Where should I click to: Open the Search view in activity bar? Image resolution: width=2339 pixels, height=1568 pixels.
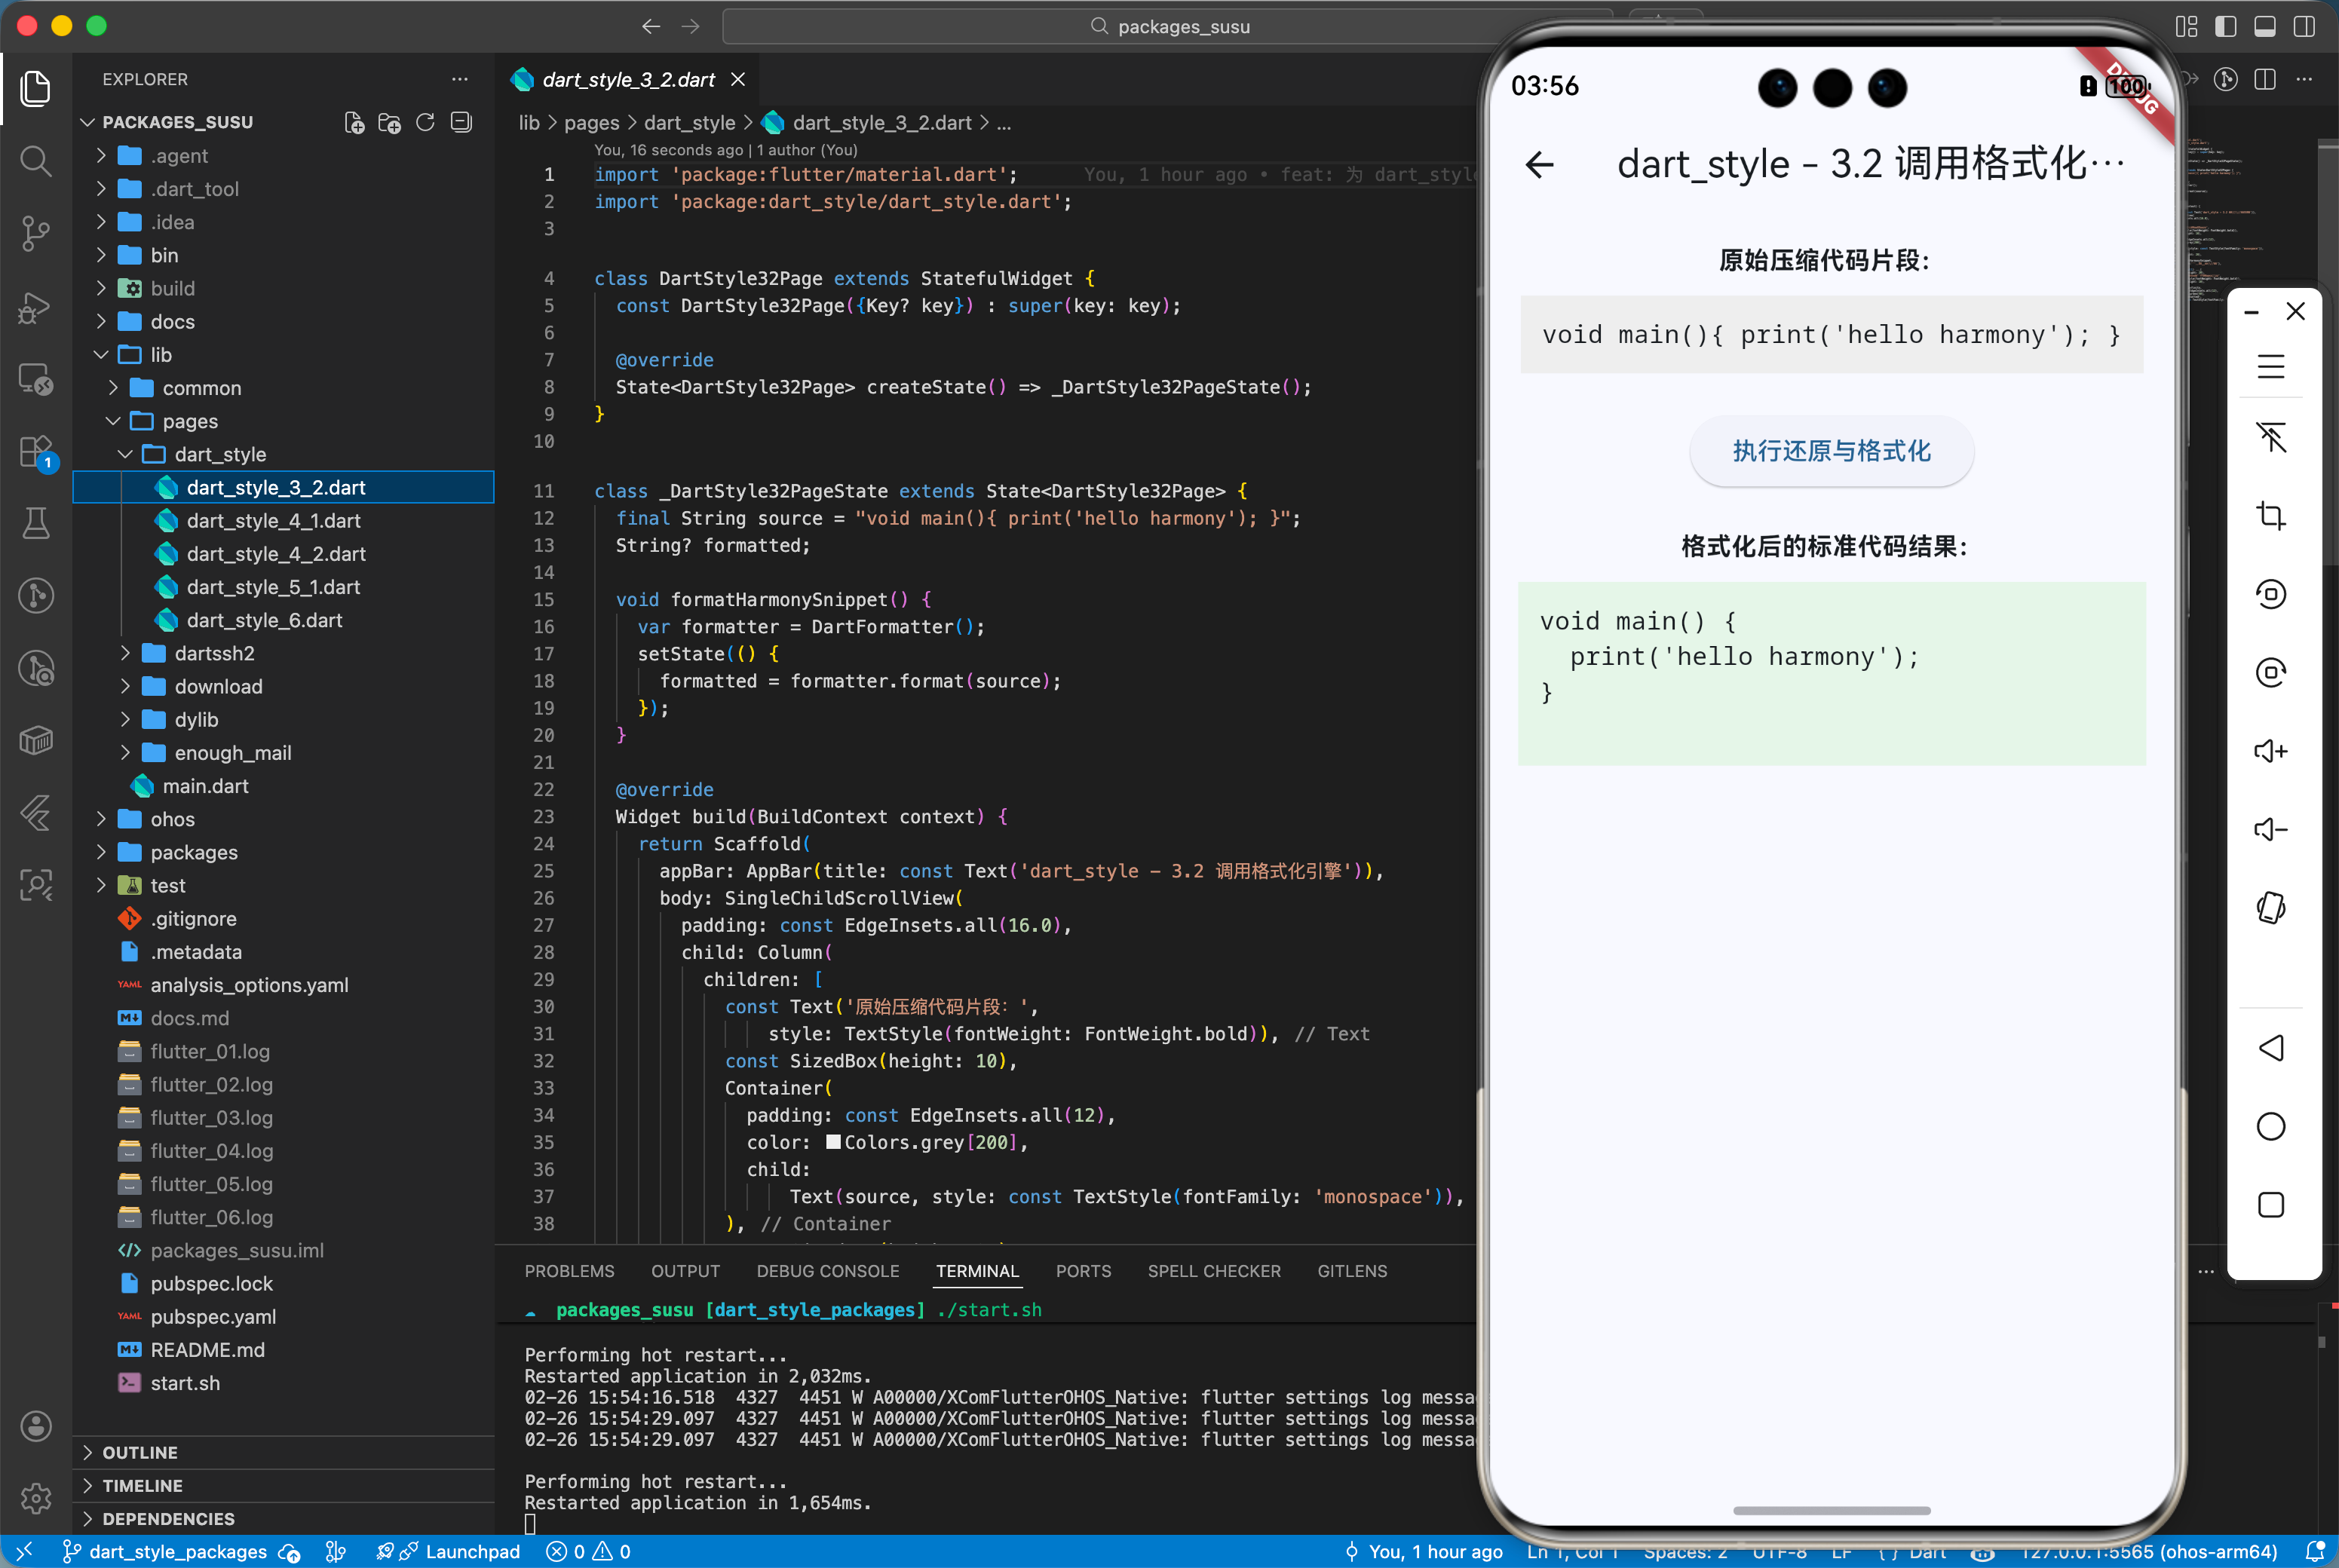36,161
